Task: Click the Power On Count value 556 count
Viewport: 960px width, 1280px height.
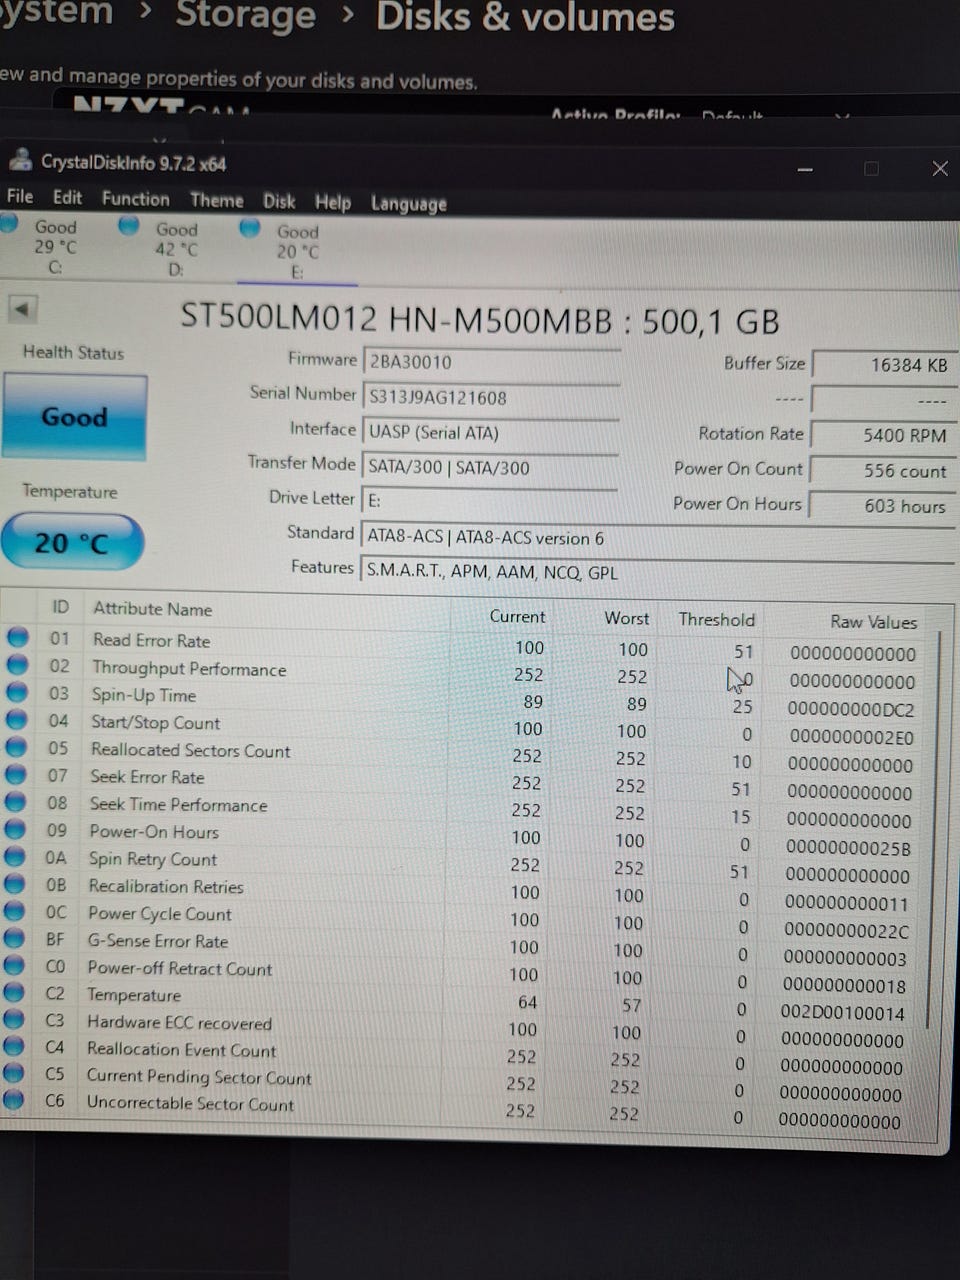Action: tap(882, 470)
